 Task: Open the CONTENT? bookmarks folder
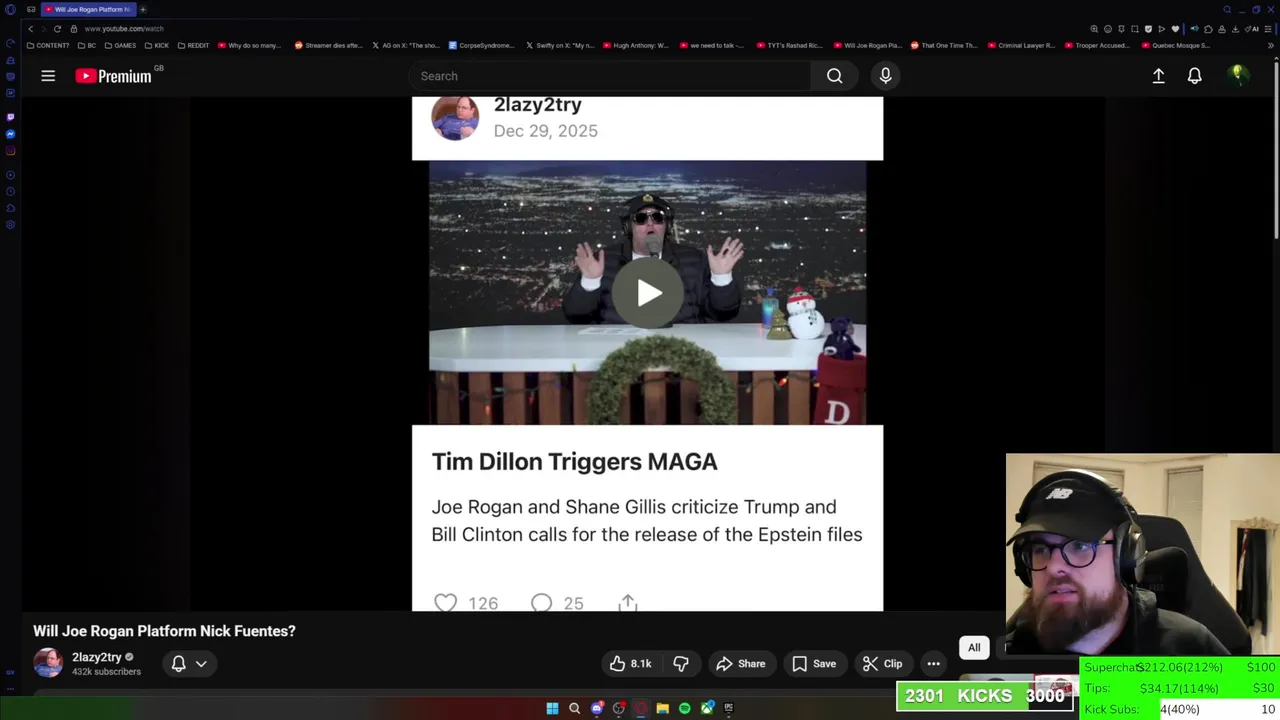48,45
